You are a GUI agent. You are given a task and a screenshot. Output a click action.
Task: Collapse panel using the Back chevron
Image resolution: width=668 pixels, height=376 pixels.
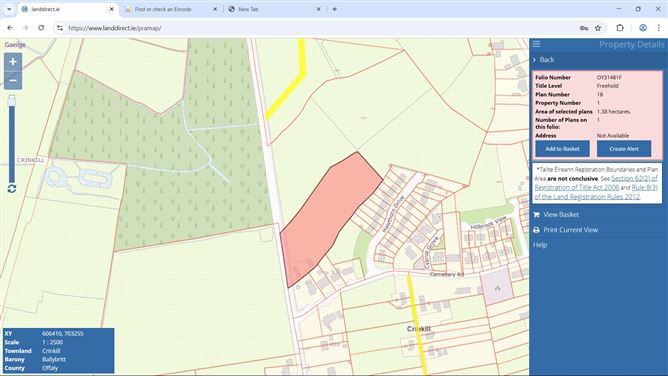tap(534, 60)
